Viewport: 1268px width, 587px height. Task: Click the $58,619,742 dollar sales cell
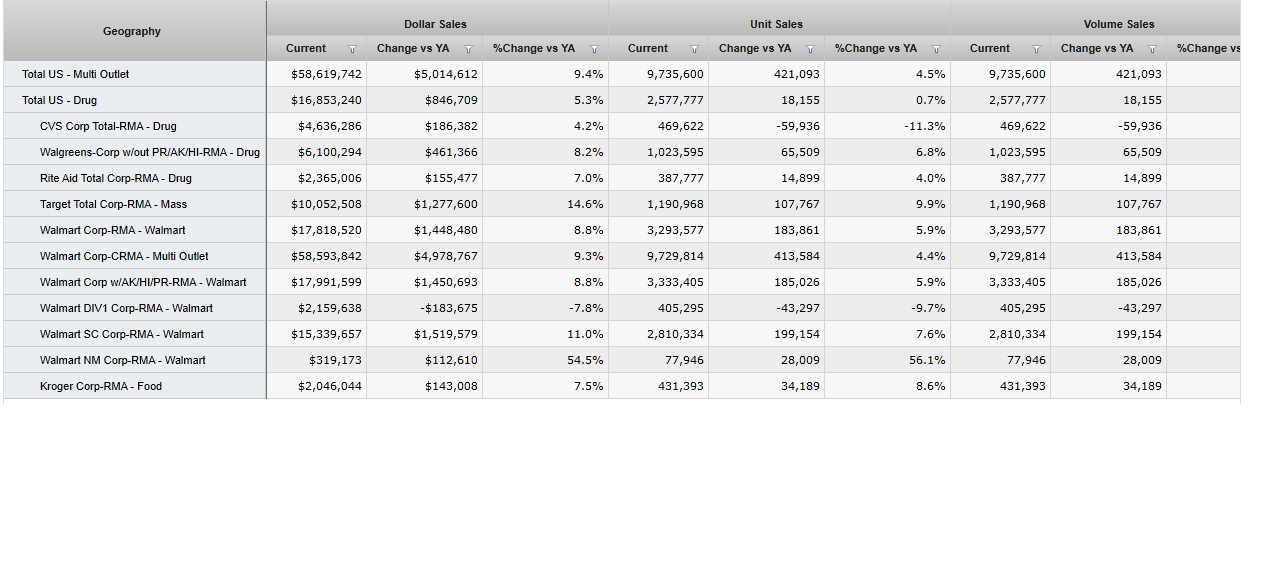click(326, 74)
